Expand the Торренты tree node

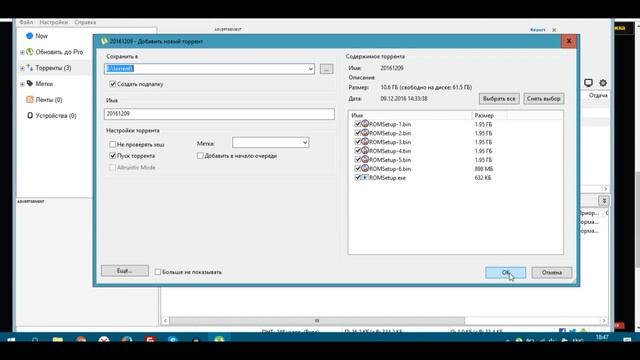tap(22, 68)
